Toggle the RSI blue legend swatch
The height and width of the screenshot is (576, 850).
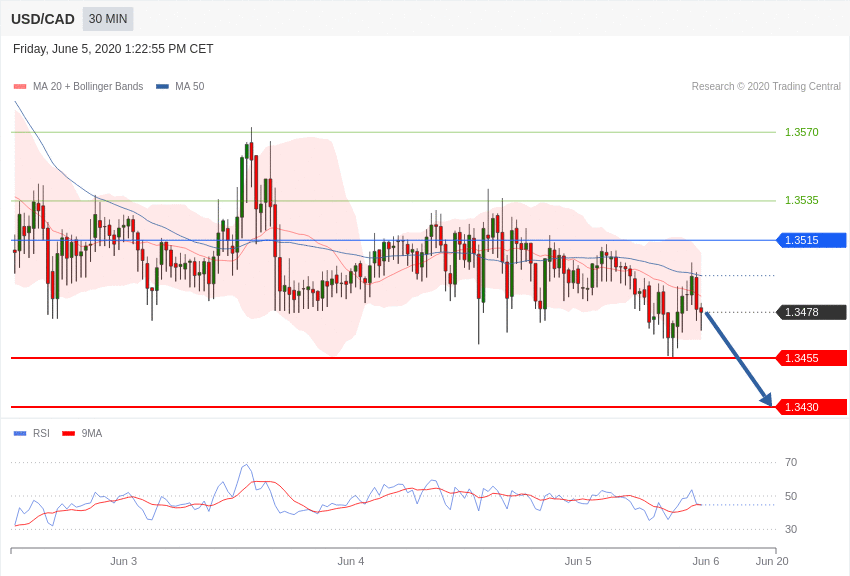pyautogui.click(x=20, y=433)
